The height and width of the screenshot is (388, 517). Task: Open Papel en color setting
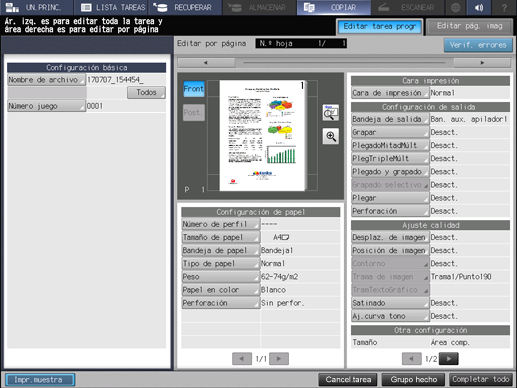[x=220, y=290]
